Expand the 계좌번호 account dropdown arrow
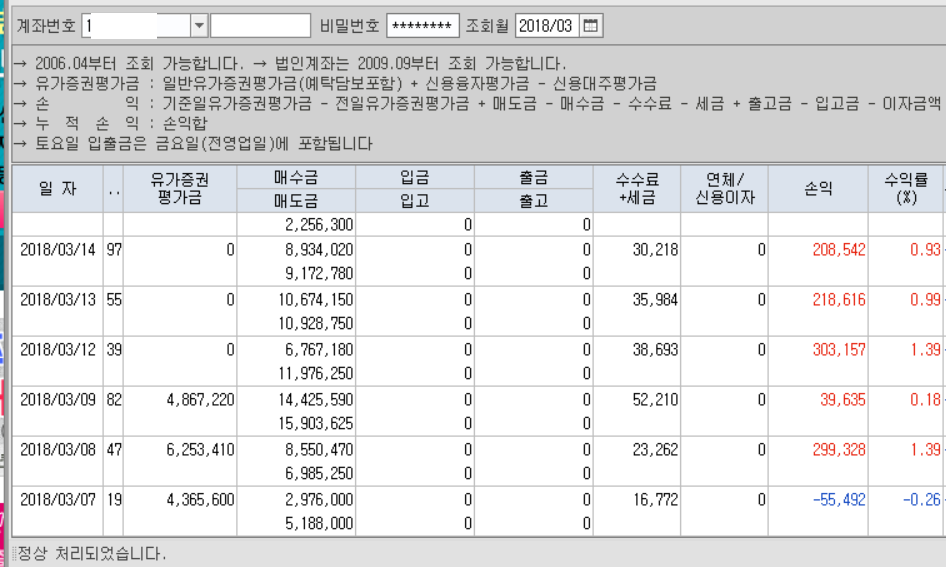The width and height of the screenshot is (946, 567). (198, 26)
